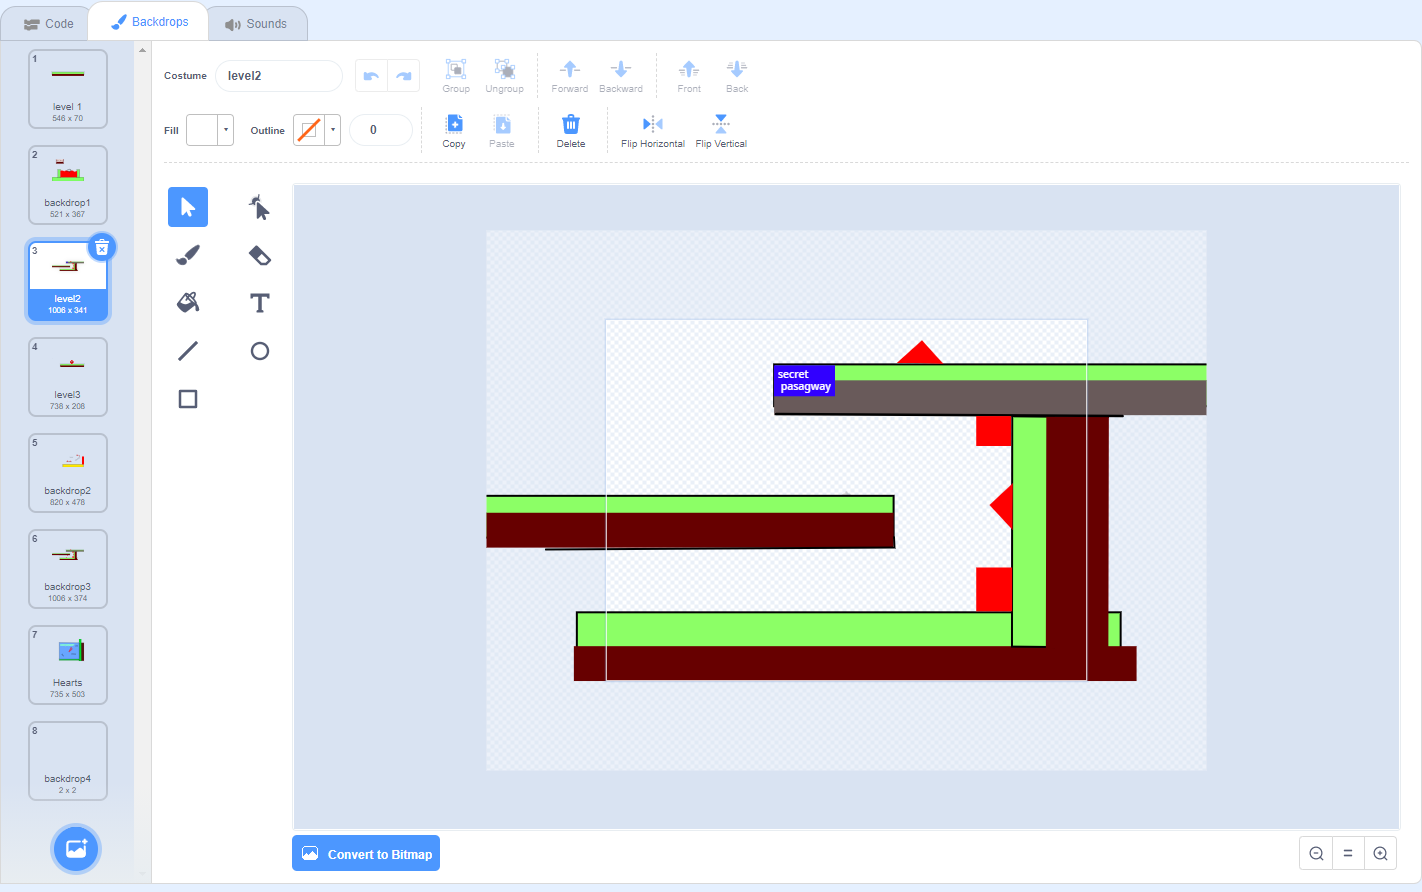Screen dimensions: 1422x892
Task: Open the Fill color dropdown
Action: pyautogui.click(x=226, y=130)
